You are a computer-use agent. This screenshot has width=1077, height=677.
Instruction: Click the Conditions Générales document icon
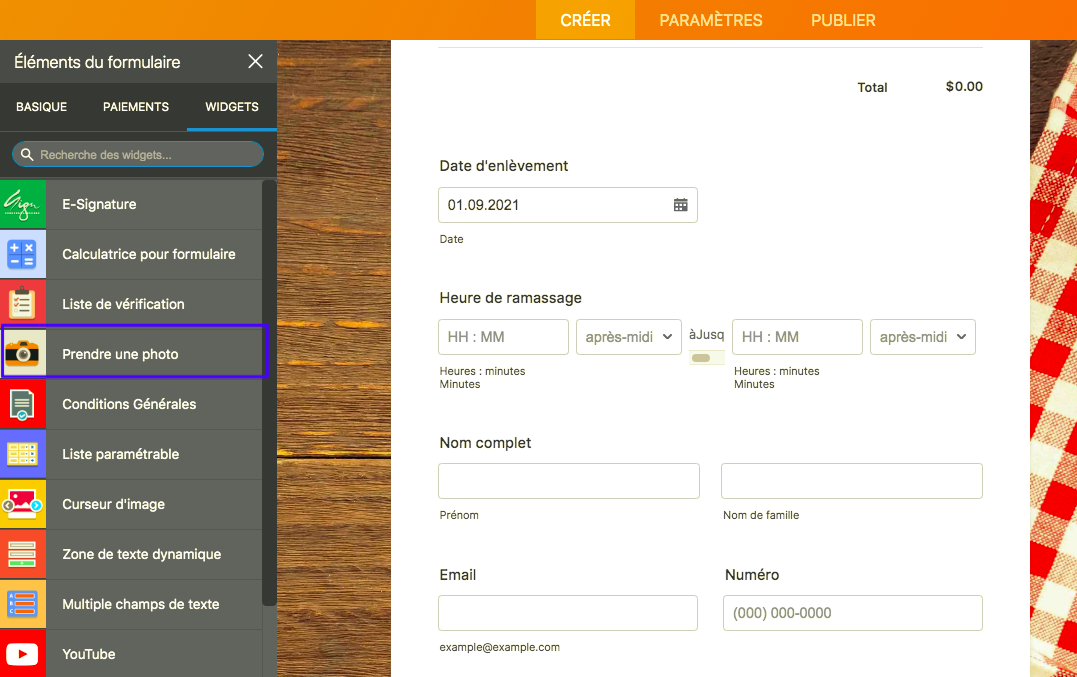23,404
